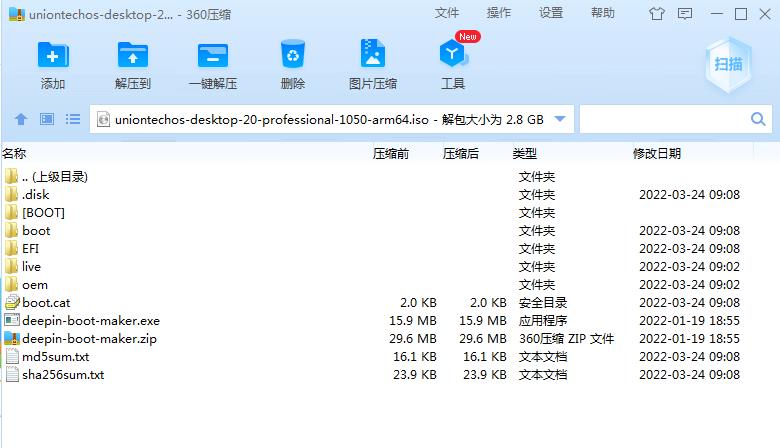Sort by the 压缩后 column header
The image size is (780, 448).
tap(461, 154)
